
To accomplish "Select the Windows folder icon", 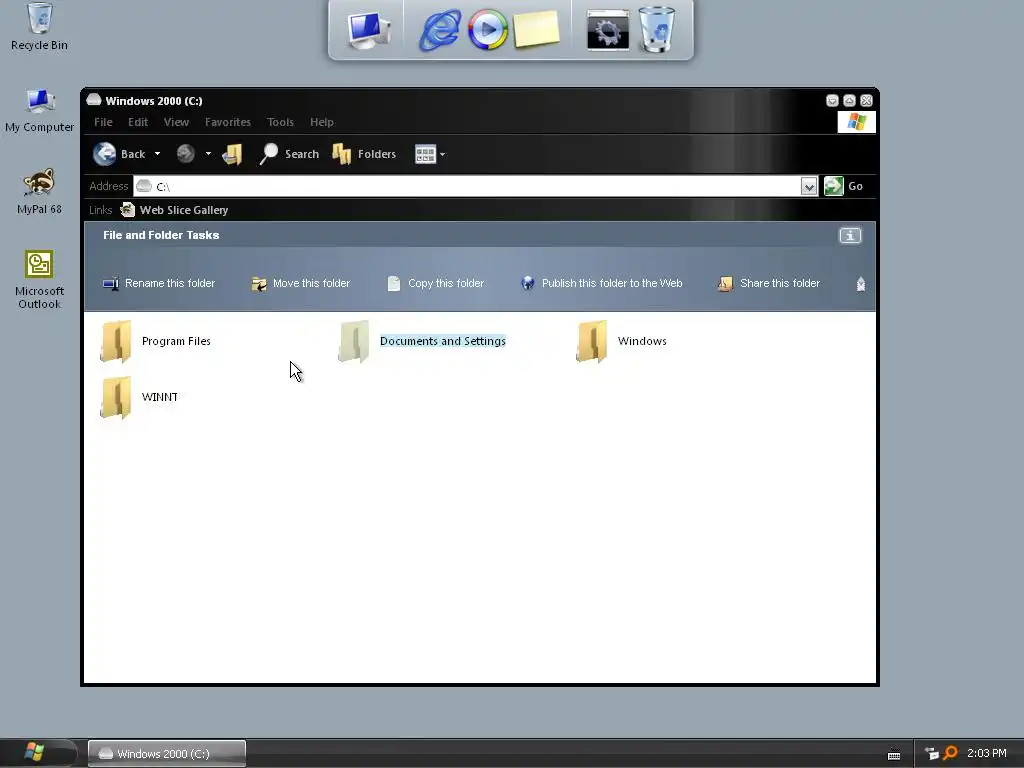I will [592, 341].
